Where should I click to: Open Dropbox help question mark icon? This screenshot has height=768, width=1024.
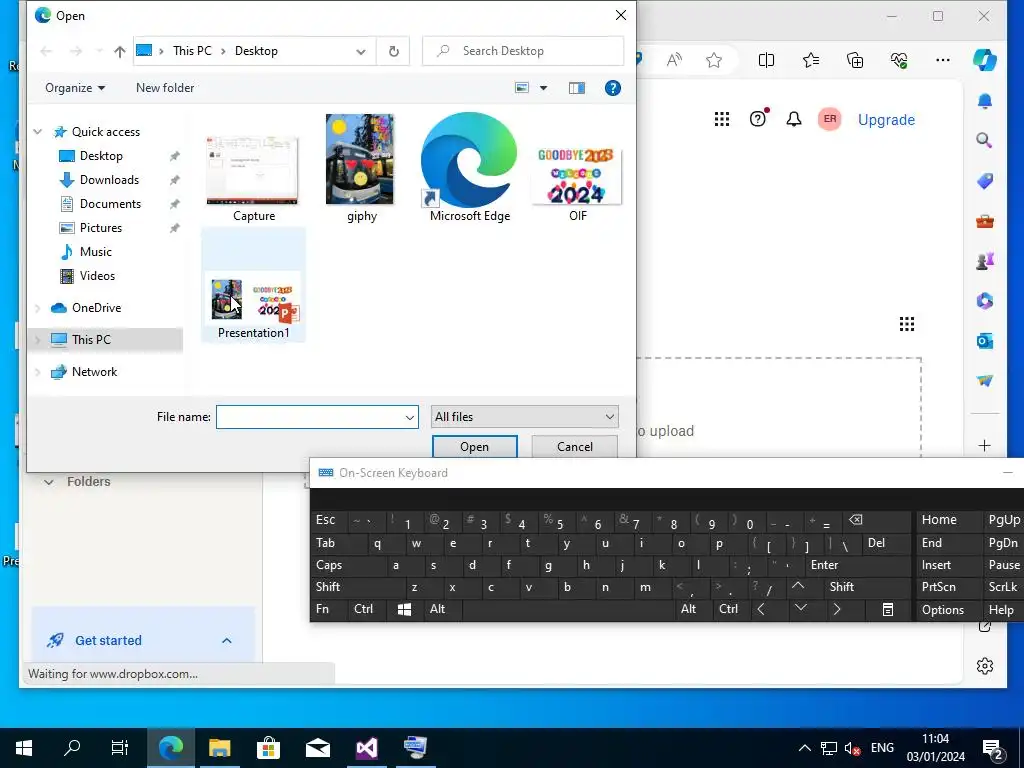pyautogui.click(x=758, y=119)
